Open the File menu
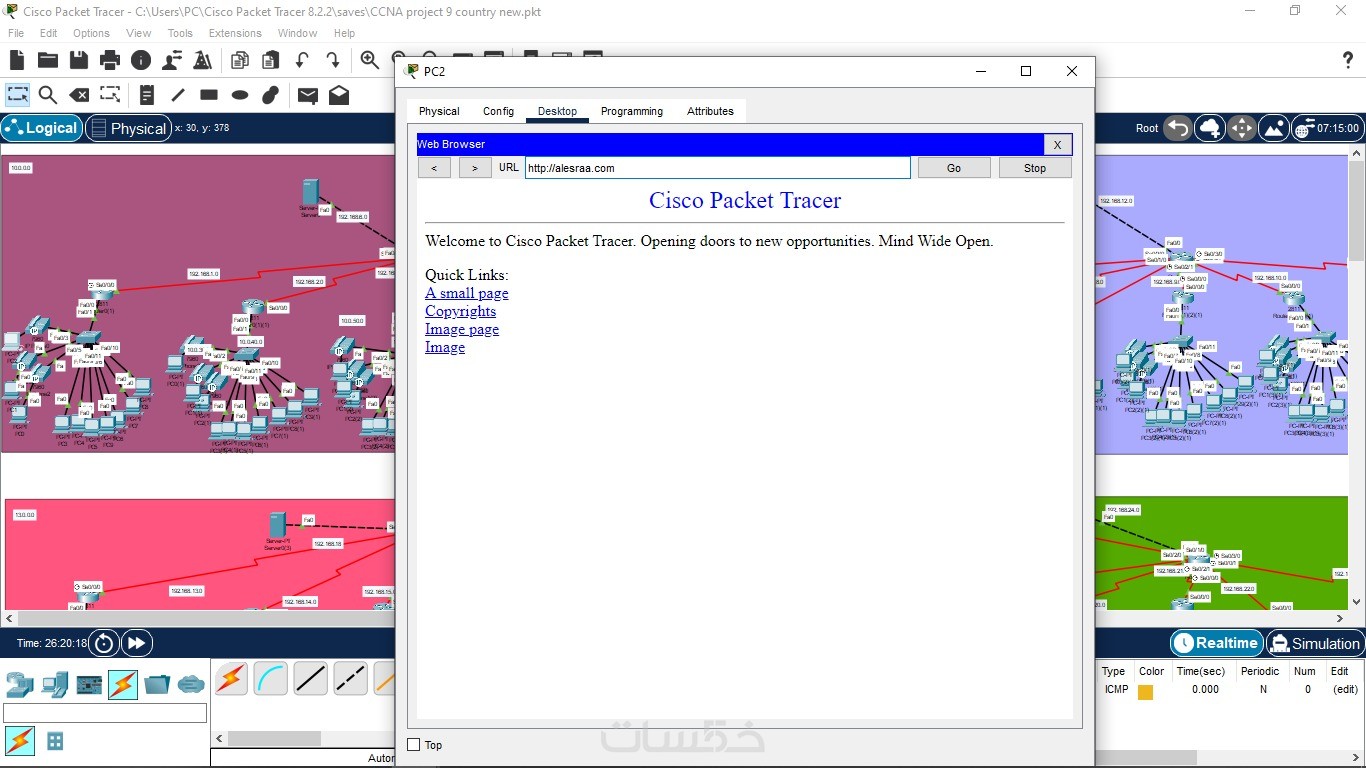This screenshot has width=1366, height=768. (16, 33)
